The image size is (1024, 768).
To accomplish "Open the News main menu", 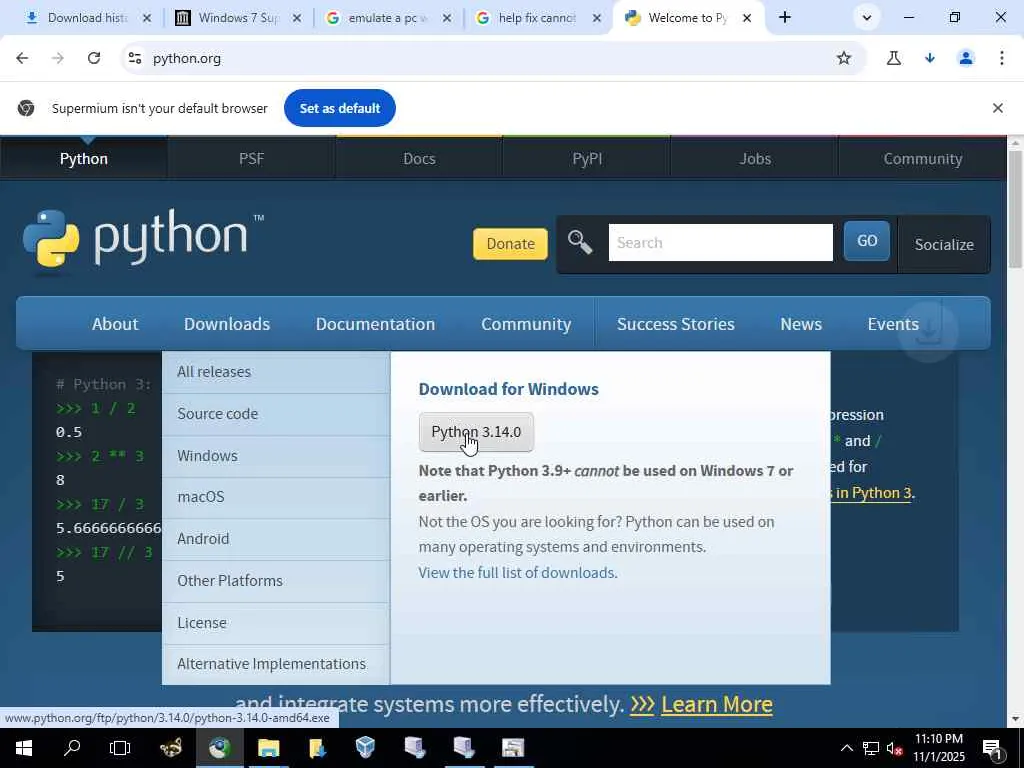I will click(x=801, y=324).
